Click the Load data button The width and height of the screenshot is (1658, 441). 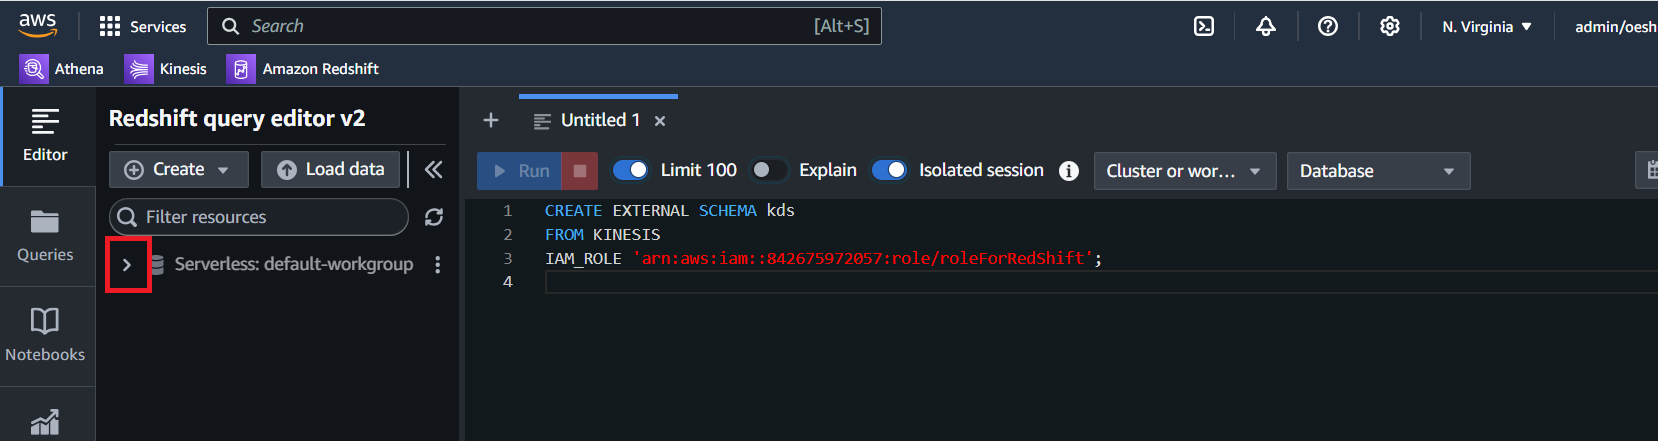[330, 169]
